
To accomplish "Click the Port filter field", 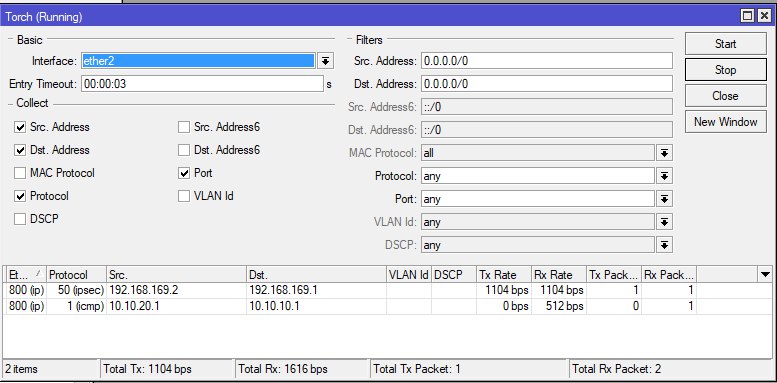I will (538, 199).
